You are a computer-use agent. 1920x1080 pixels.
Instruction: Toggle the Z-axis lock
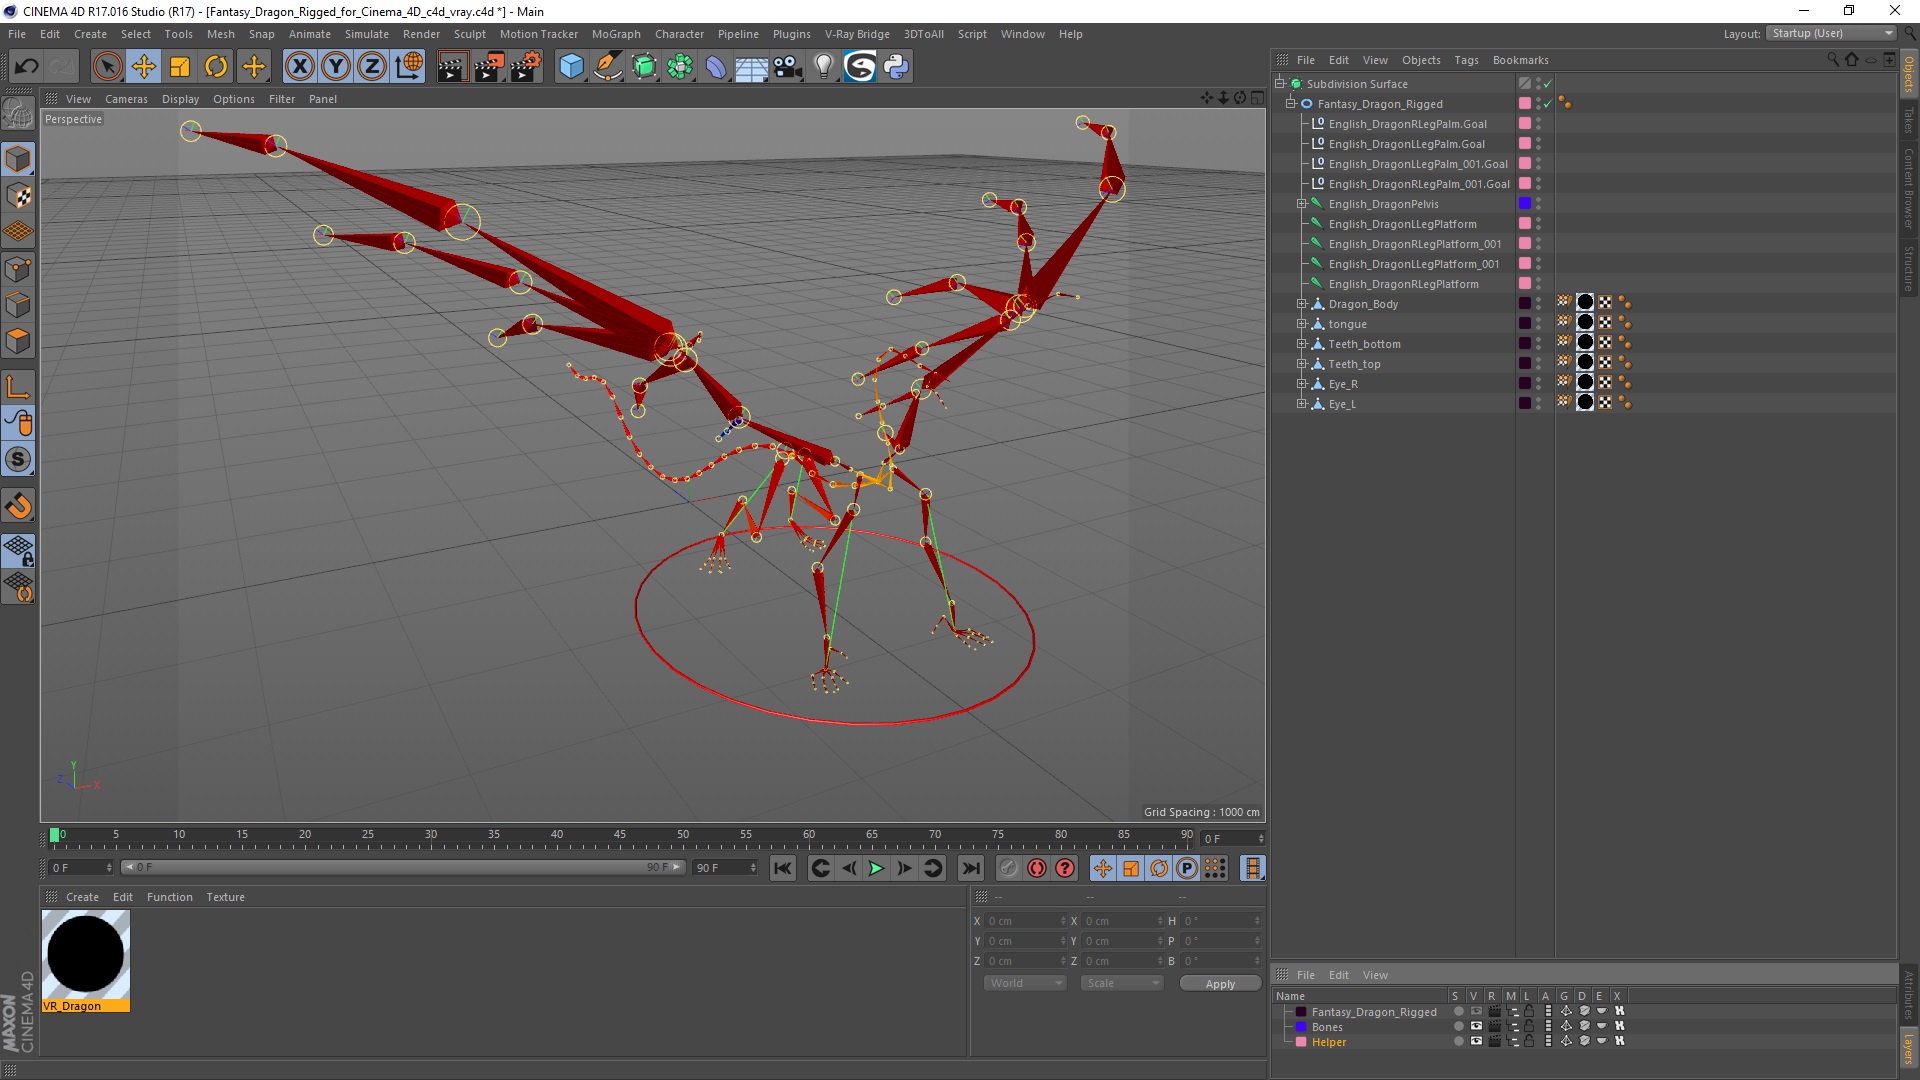tap(372, 67)
